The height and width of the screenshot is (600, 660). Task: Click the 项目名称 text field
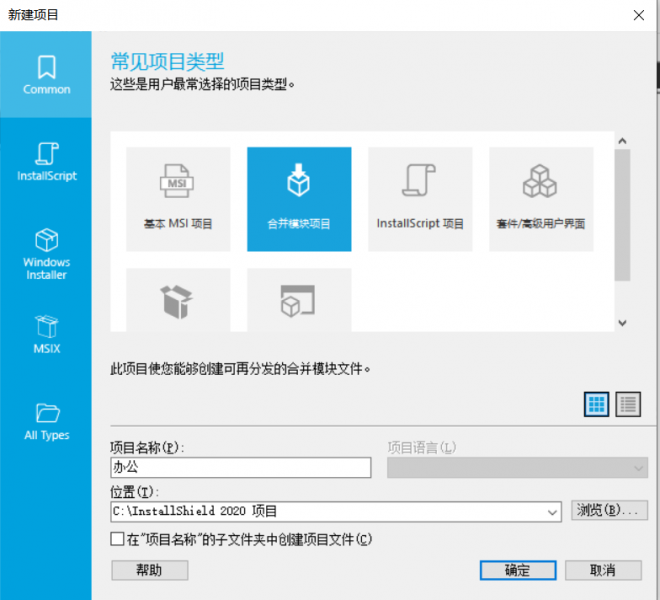click(241, 467)
